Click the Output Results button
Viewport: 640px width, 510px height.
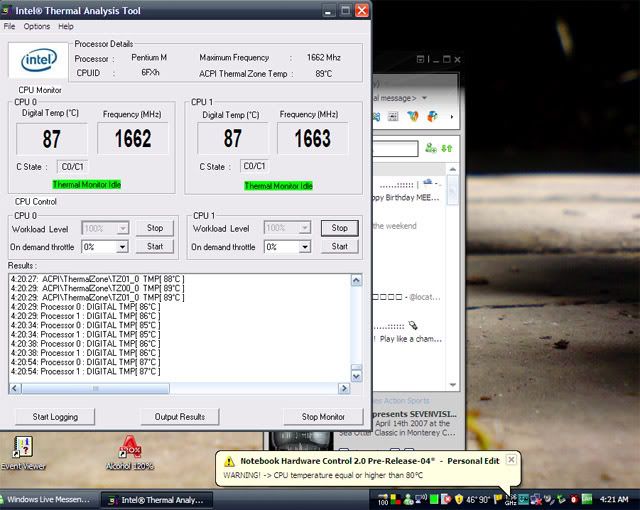point(180,417)
